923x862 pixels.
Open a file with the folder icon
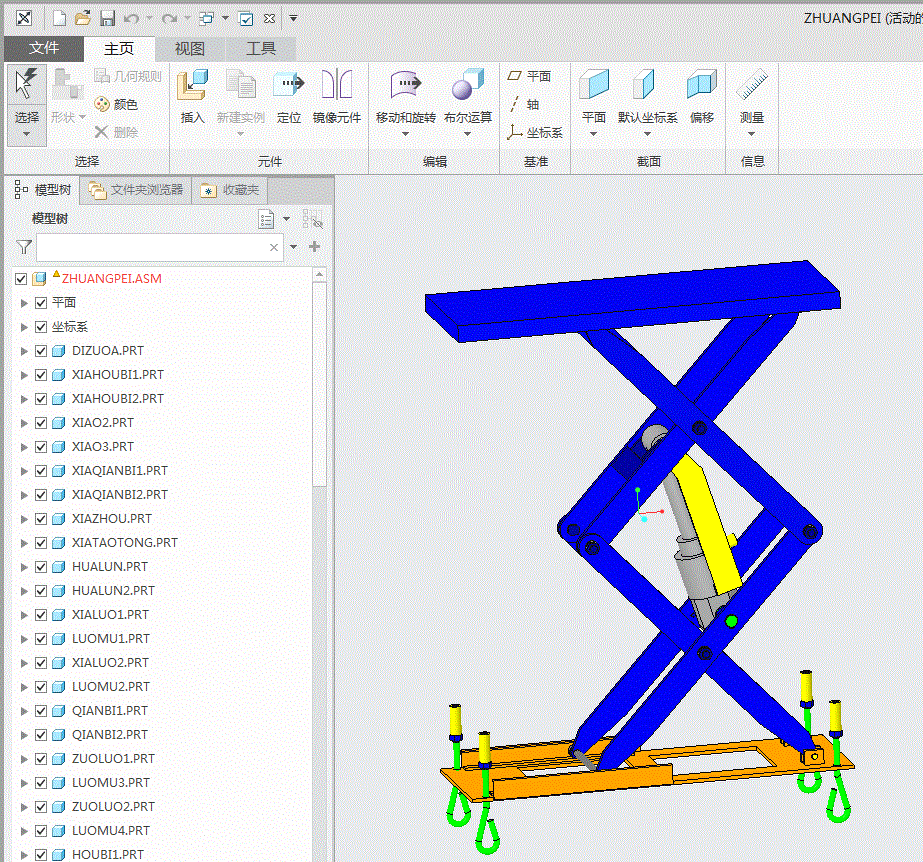coord(83,18)
